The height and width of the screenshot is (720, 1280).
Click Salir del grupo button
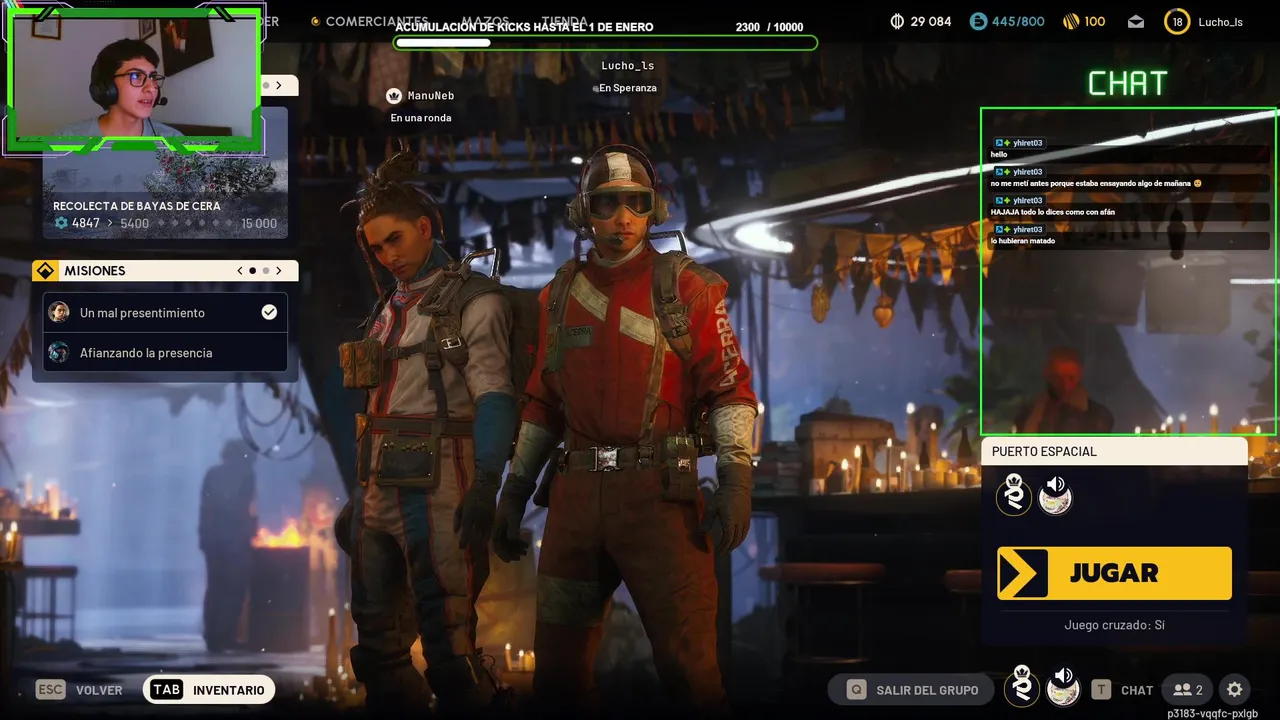click(x=911, y=689)
